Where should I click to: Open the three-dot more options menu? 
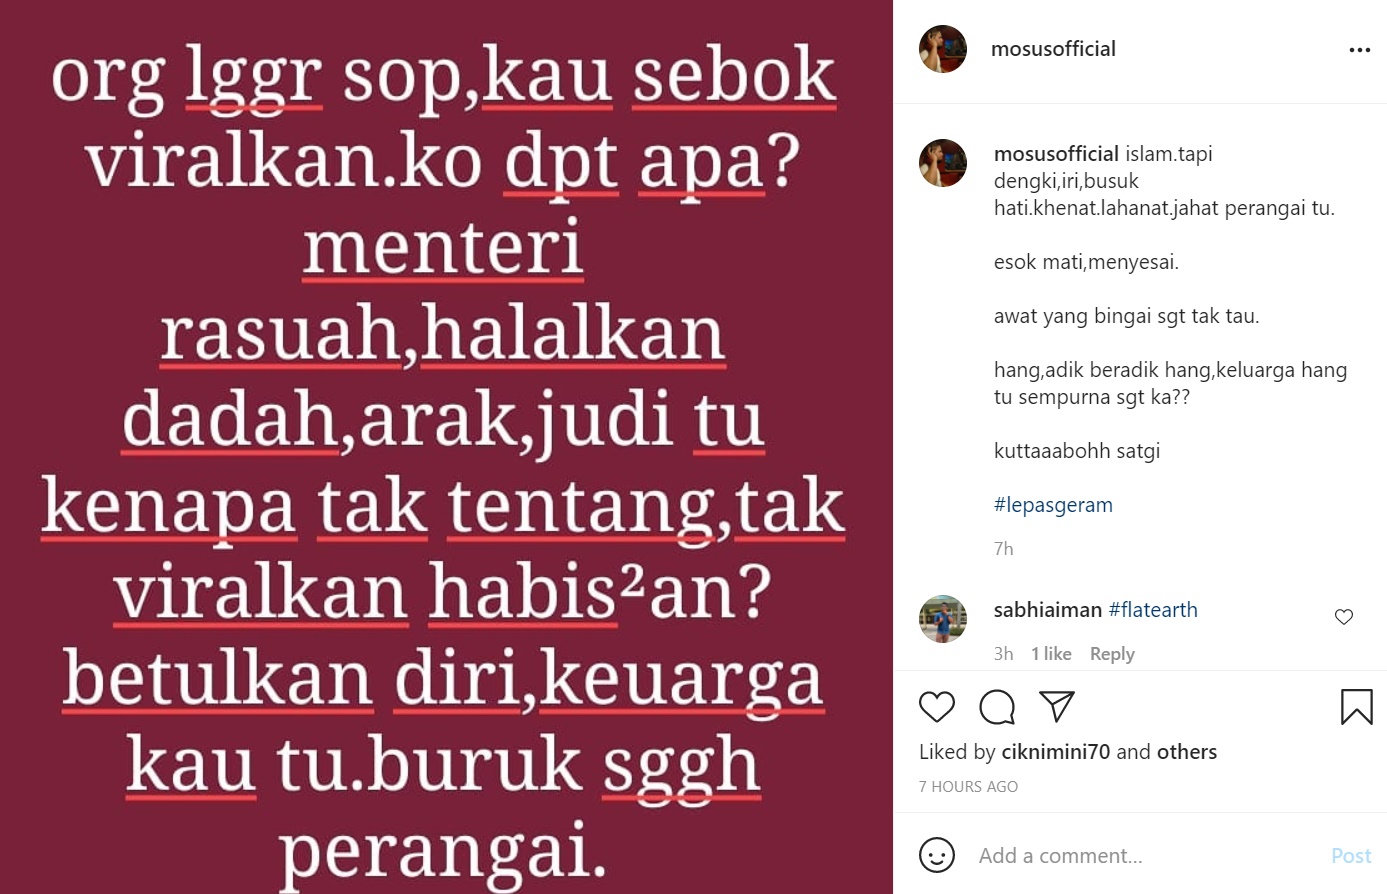[x=1359, y=50]
